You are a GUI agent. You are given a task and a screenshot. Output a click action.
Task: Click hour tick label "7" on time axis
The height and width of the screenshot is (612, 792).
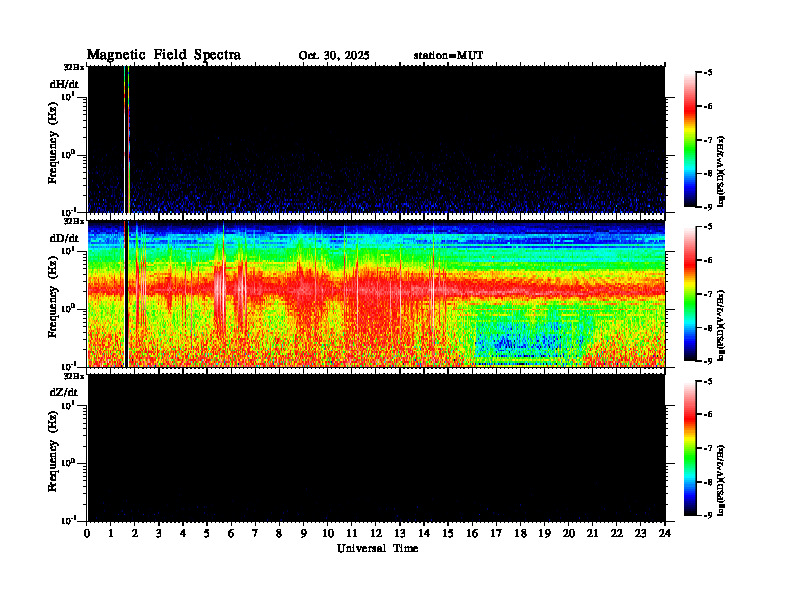coord(255,534)
